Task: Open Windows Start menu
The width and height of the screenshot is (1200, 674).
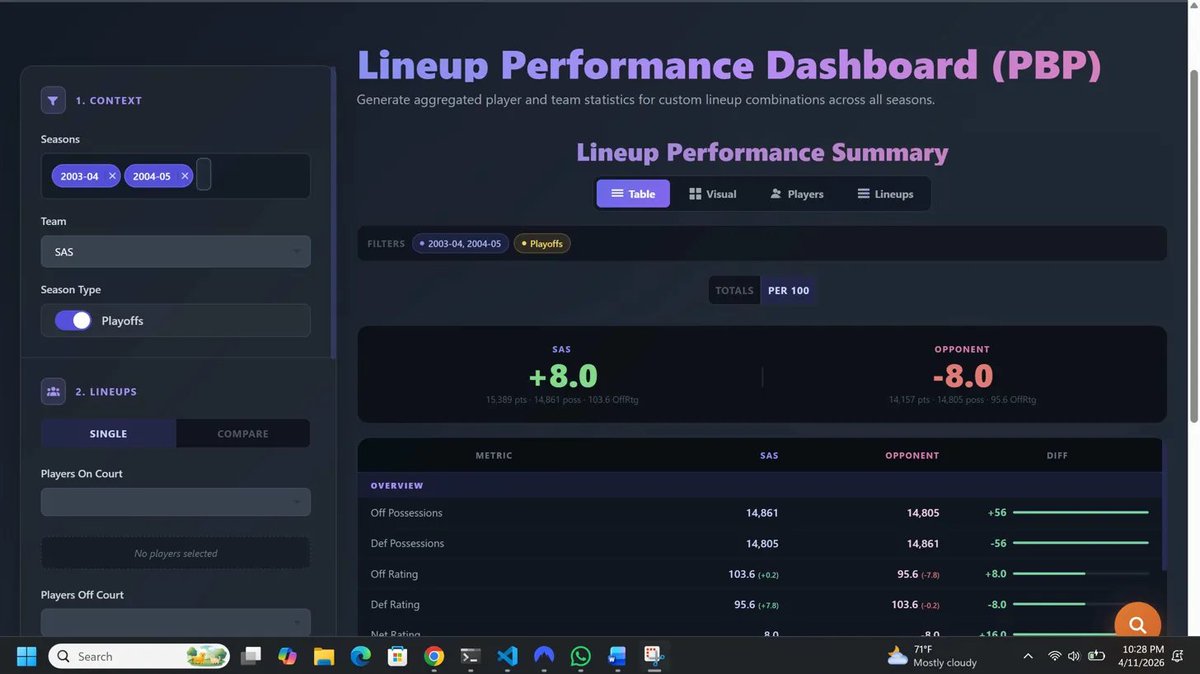Action: [26, 656]
